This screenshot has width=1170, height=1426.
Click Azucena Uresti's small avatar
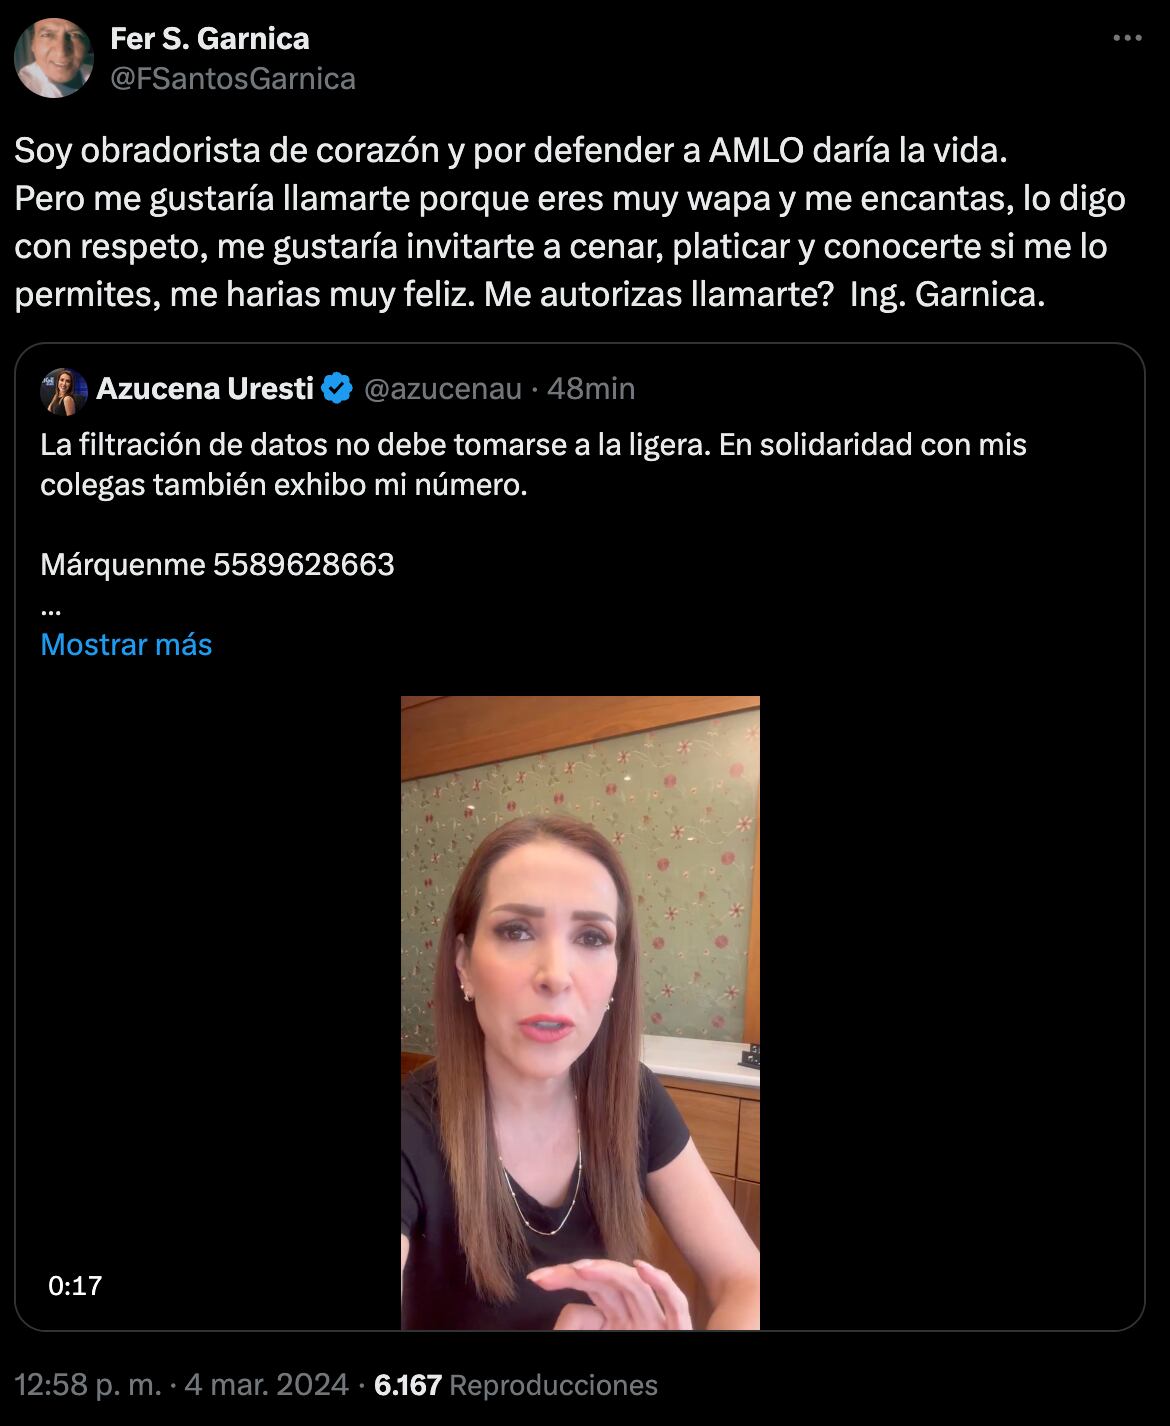click(64, 391)
